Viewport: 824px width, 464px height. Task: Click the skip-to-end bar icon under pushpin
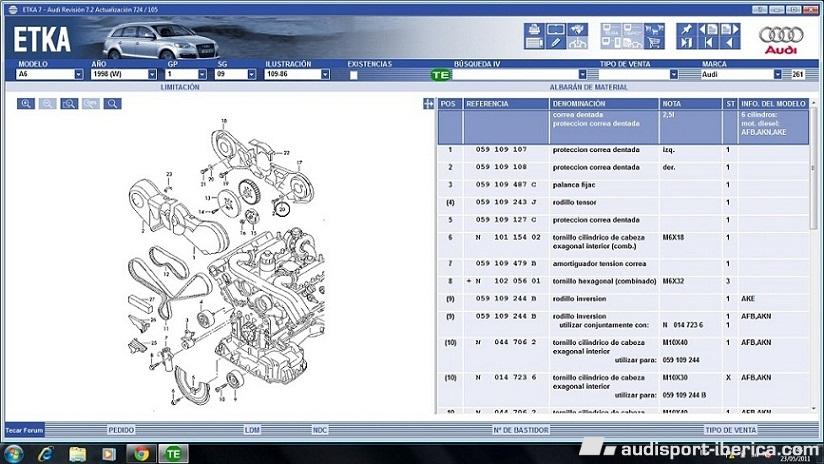(x=686, y=43)
